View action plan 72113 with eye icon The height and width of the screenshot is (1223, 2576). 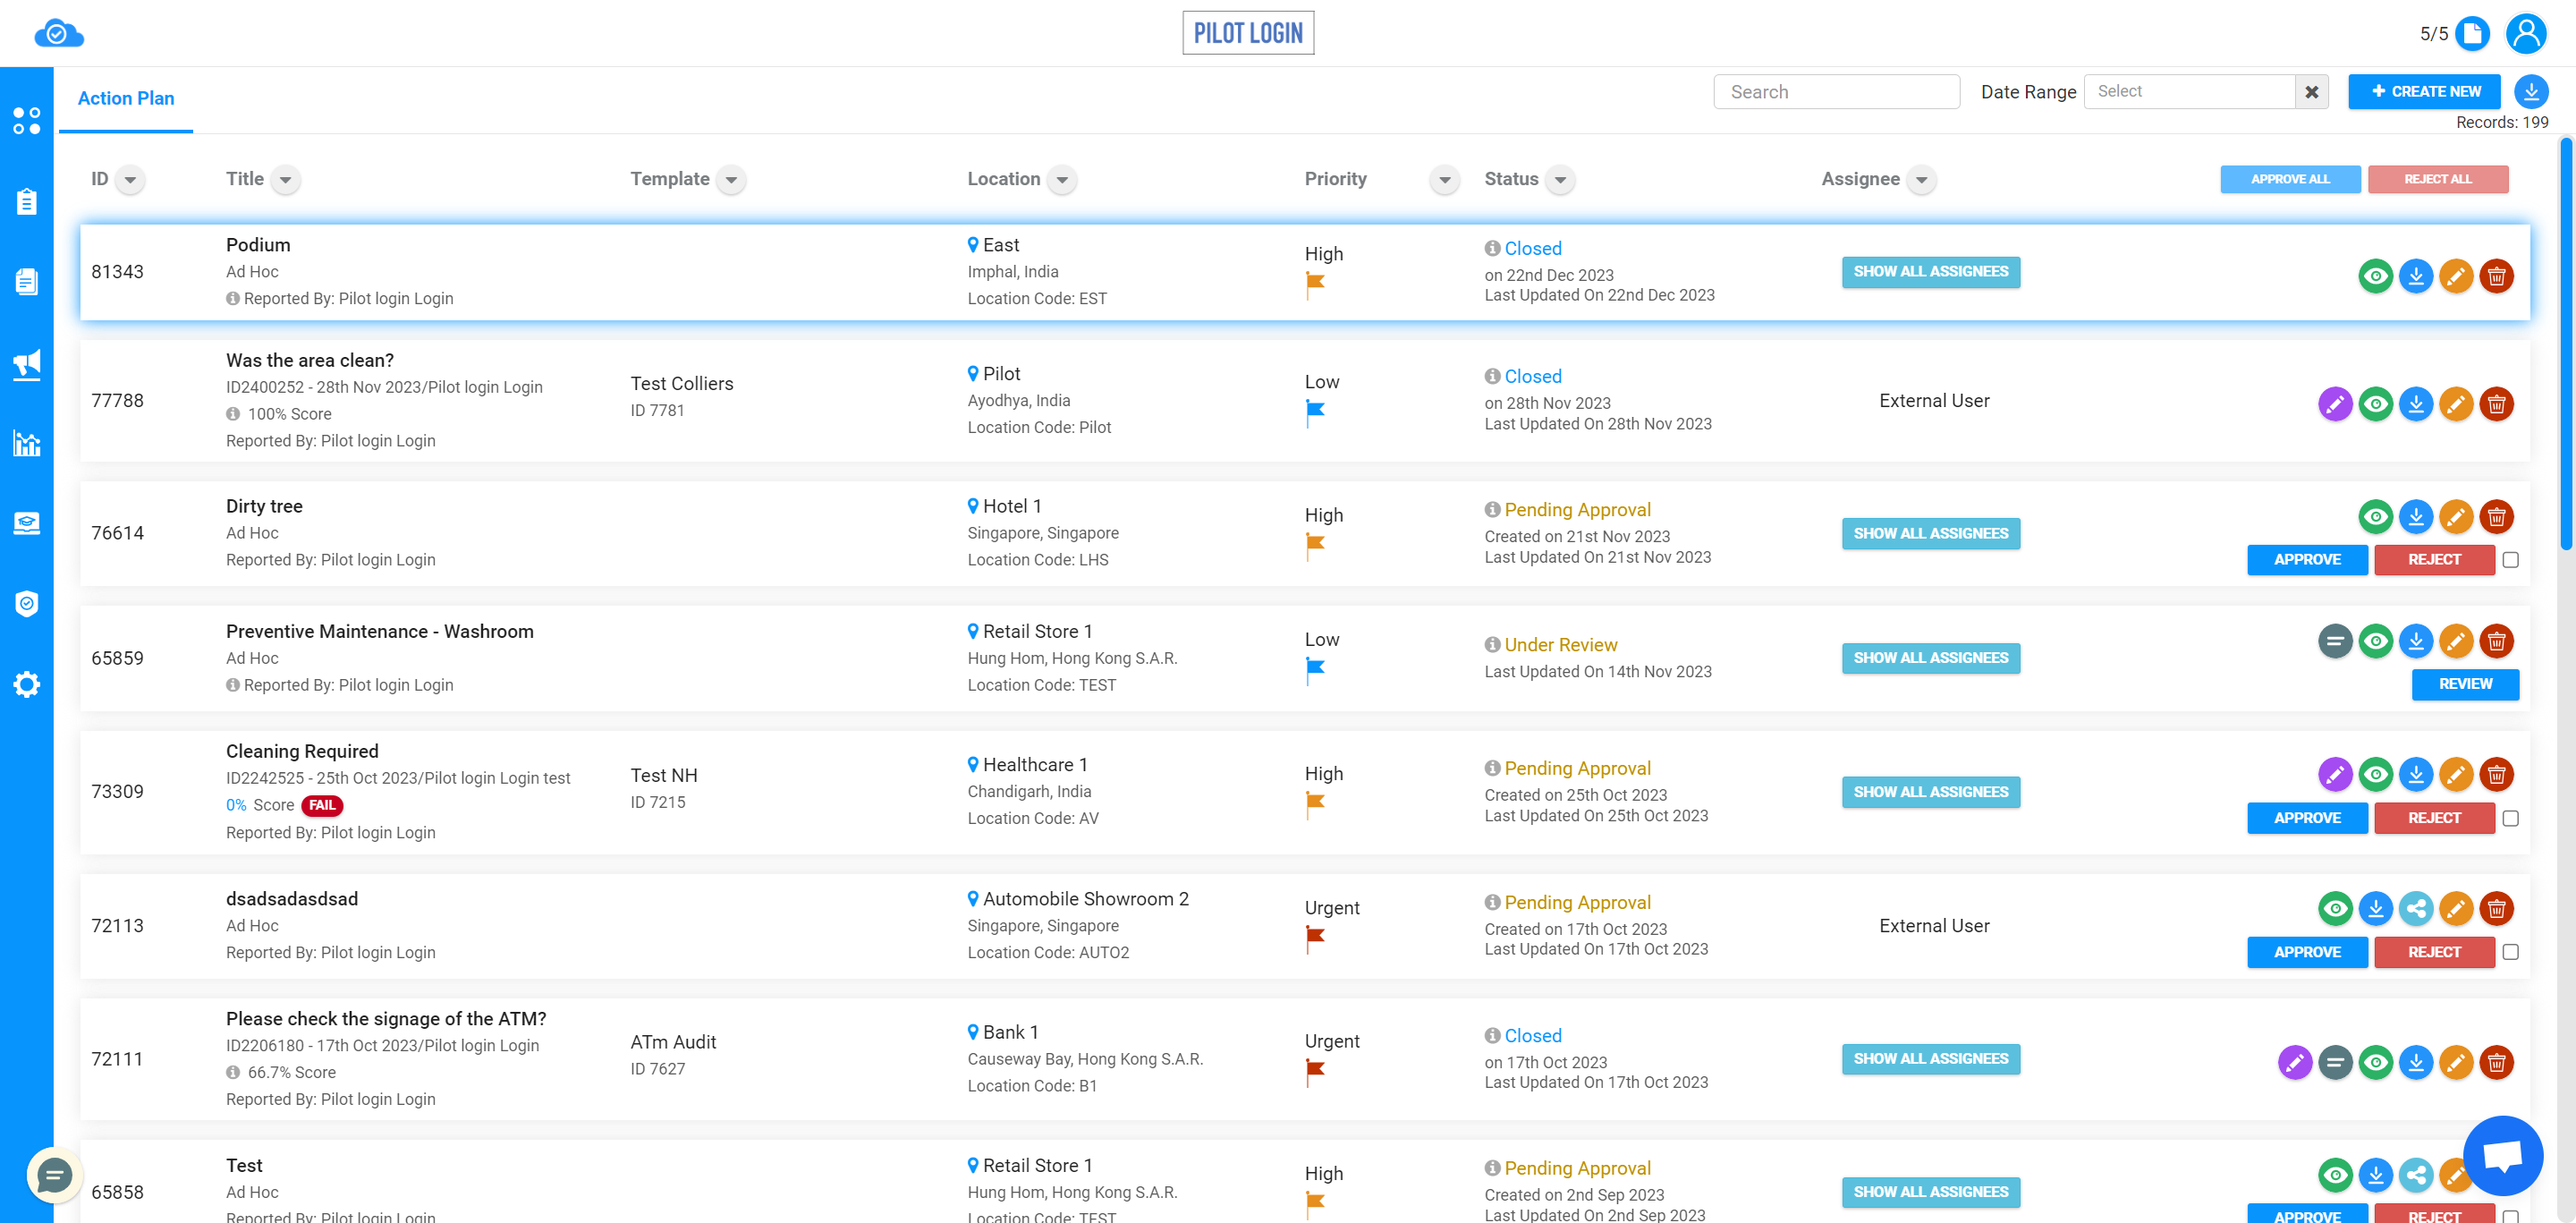(x=2334, y=908)
